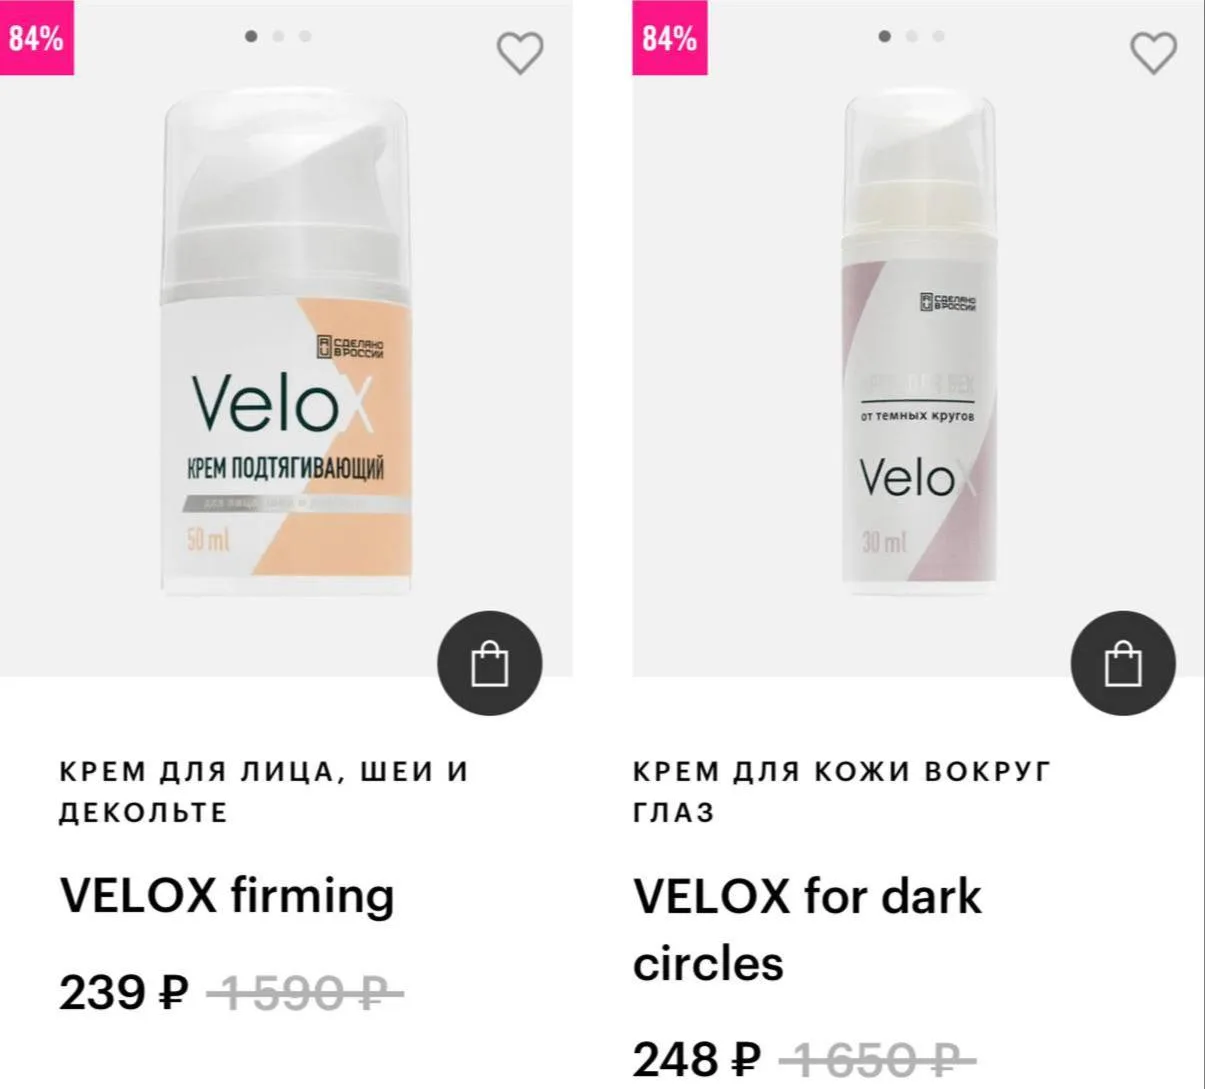The image size is (1205, 1089).
Task: Show third image of eye cream
Action: click(938, 36)
